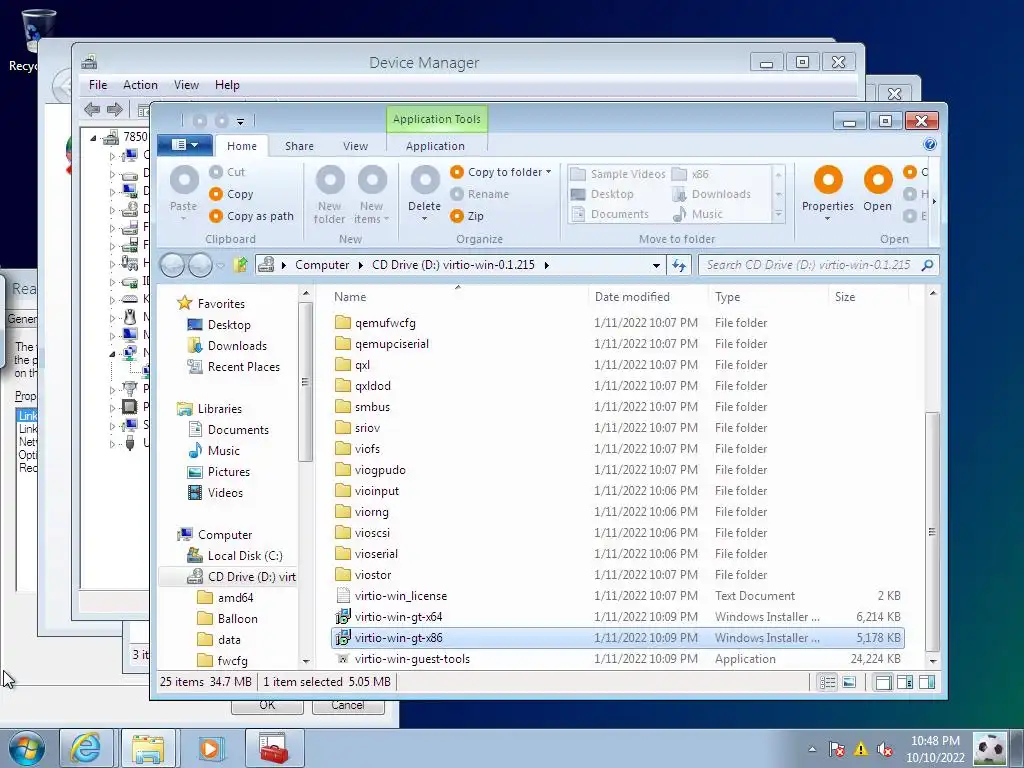
Task: Click the Rename command
Action: point(479,194)
